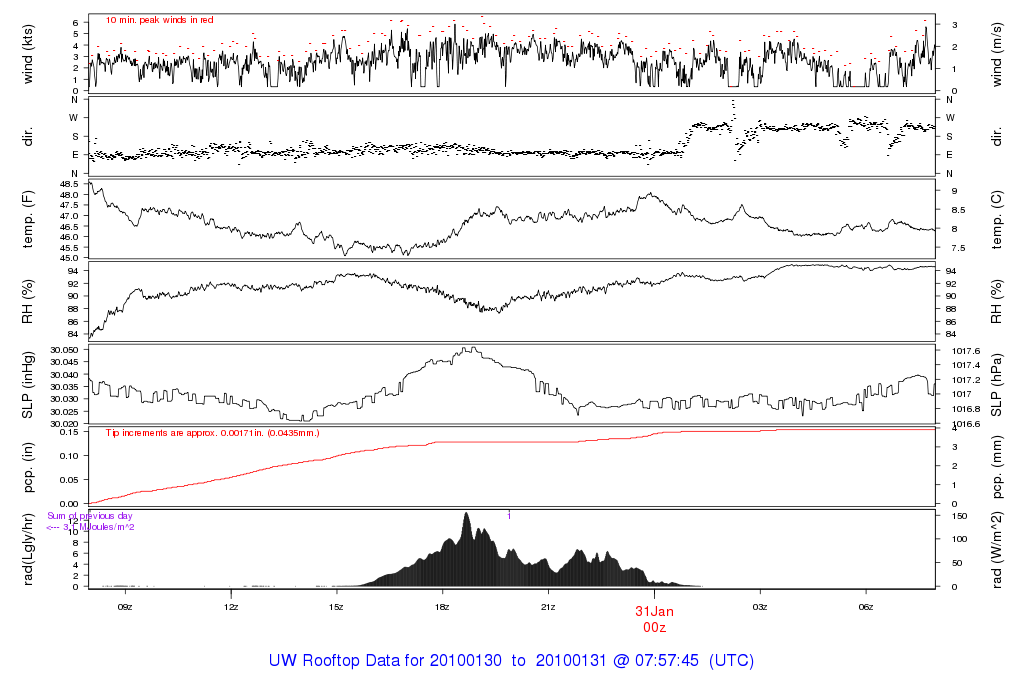This screenshot has height=700, width=1024.
Task: Click the '21z' time axis tick label
Action: point(548,607)
